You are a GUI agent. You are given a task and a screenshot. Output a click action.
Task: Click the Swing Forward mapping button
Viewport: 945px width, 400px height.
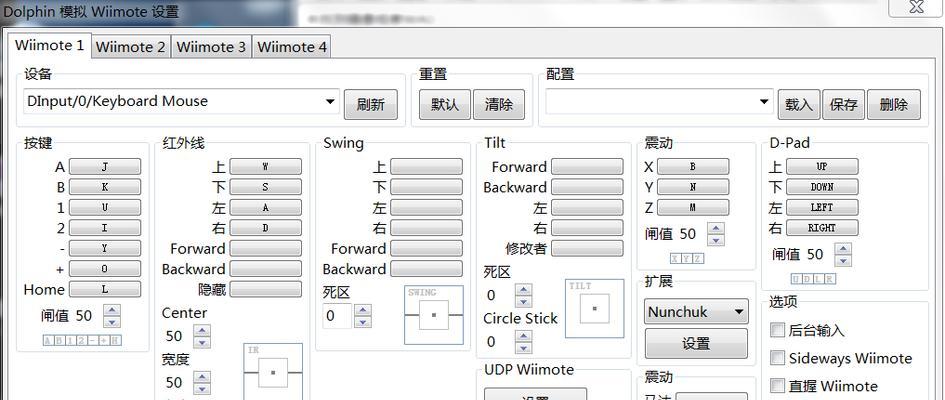[427, 248]
